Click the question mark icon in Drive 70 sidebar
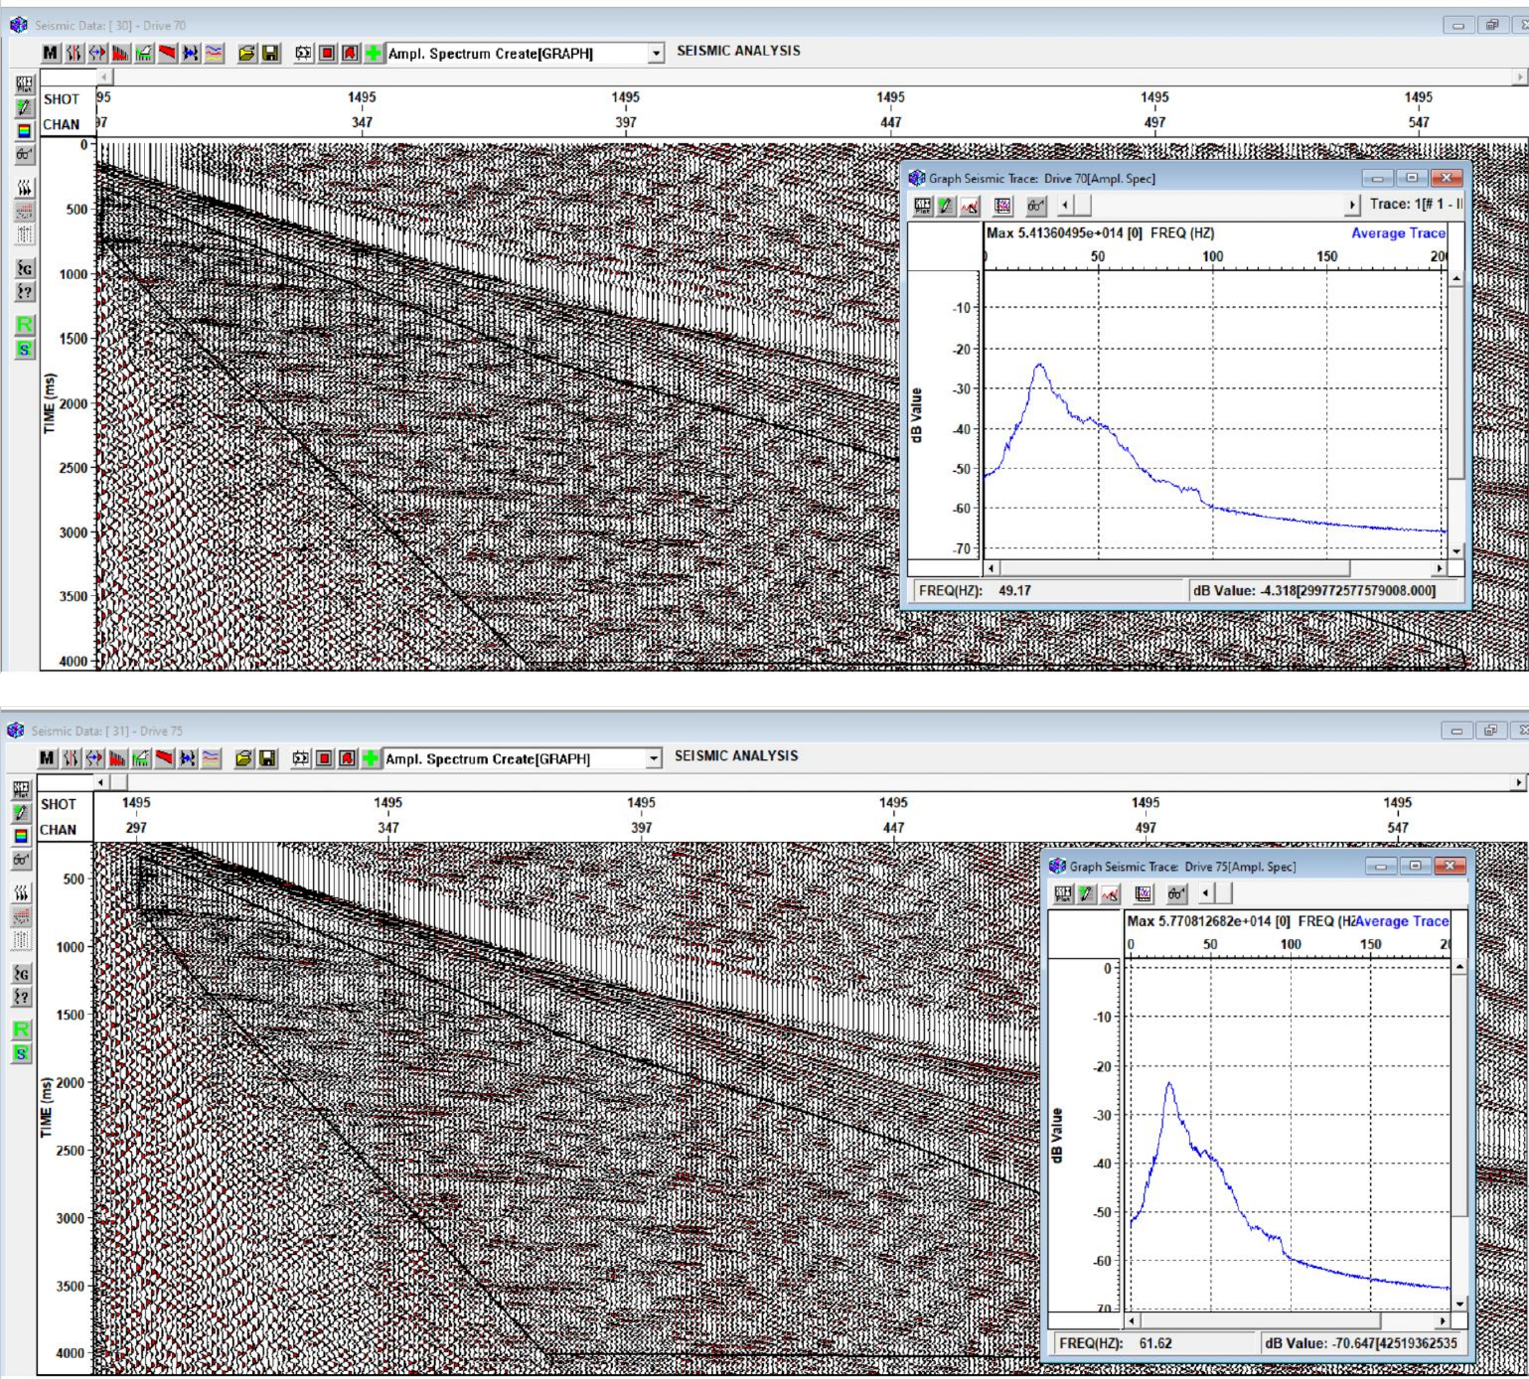Image resolution: width=1529 pixels, height=1379 pixels. (24, 292)
